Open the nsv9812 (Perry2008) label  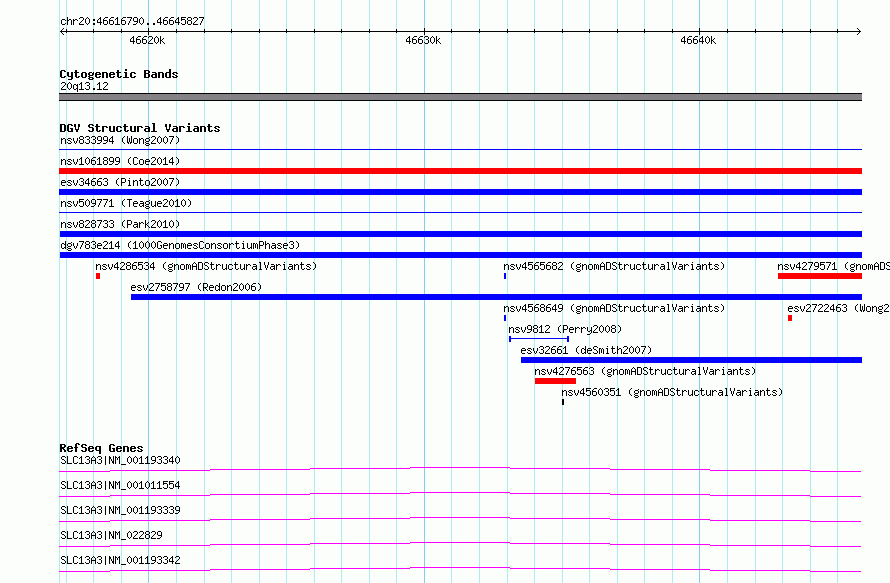point(565,329)
